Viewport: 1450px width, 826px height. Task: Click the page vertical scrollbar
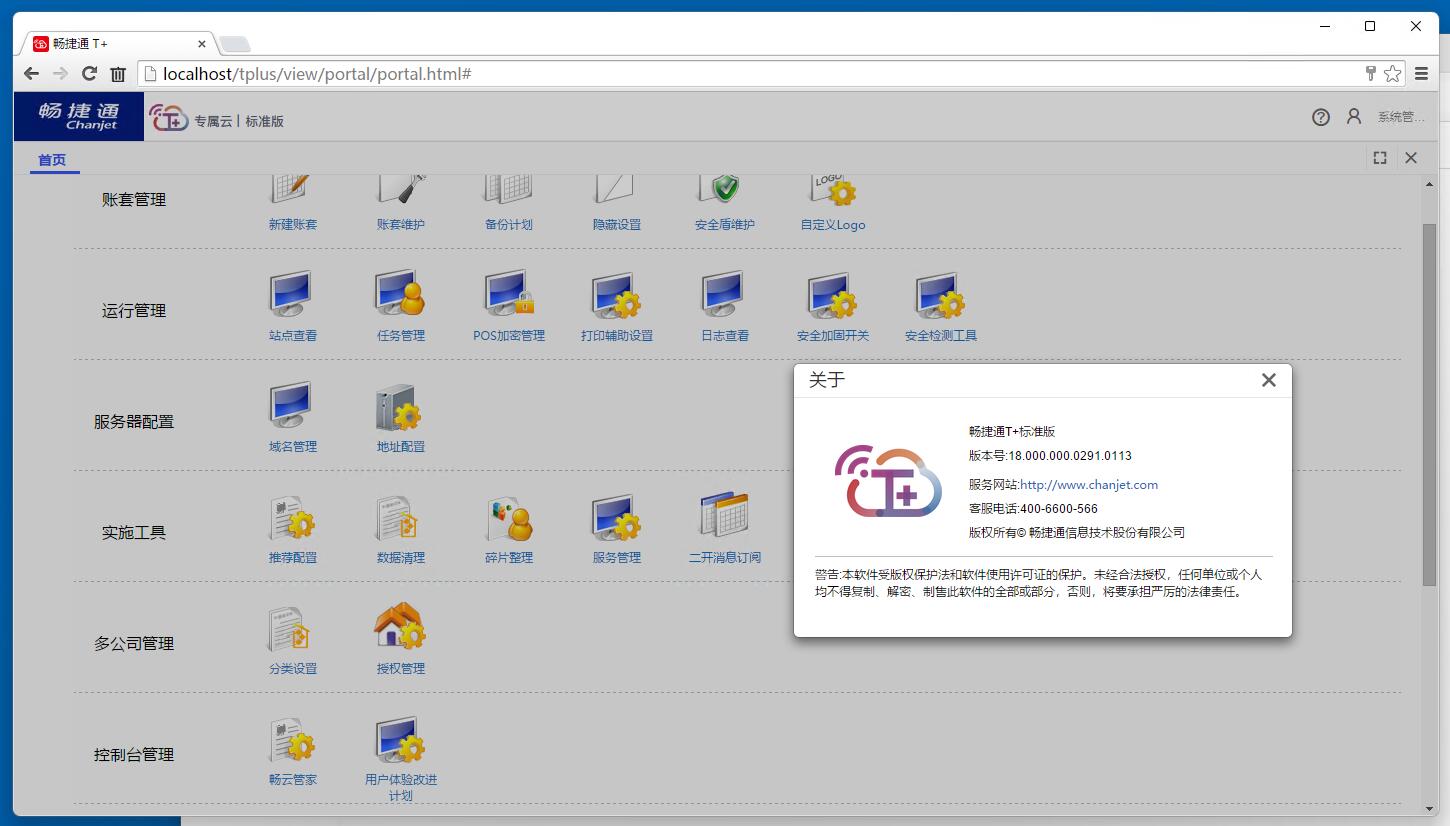pyautogui.click(x=1429, y=400)
